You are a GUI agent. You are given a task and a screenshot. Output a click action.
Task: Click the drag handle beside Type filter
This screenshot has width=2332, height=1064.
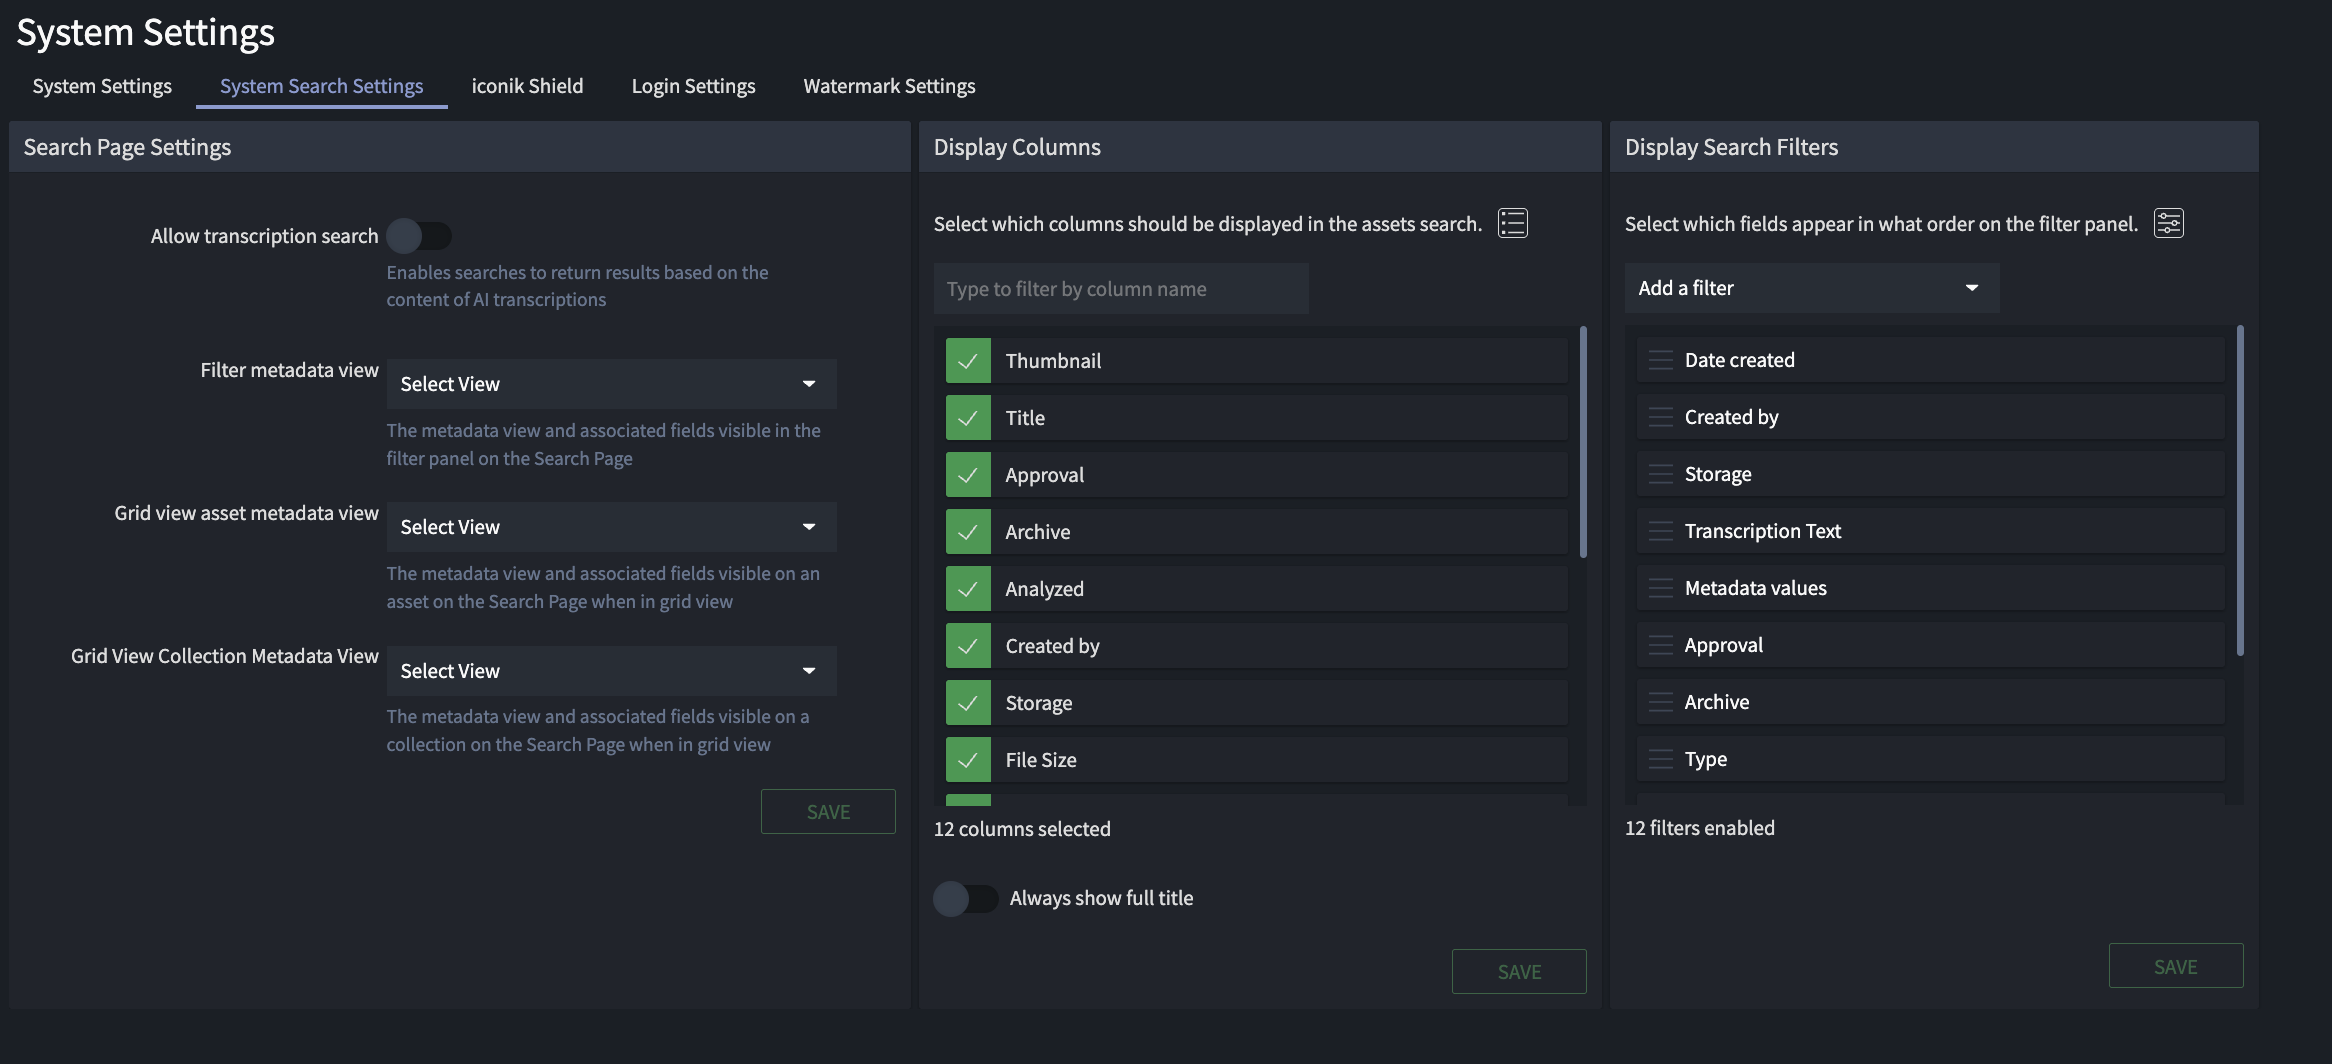pos(1660,759)
